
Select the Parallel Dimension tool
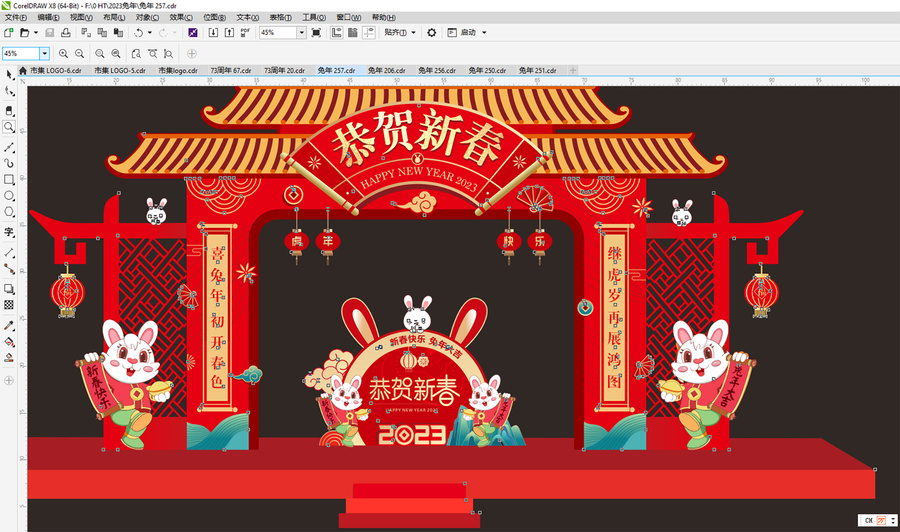coord(9,253)
